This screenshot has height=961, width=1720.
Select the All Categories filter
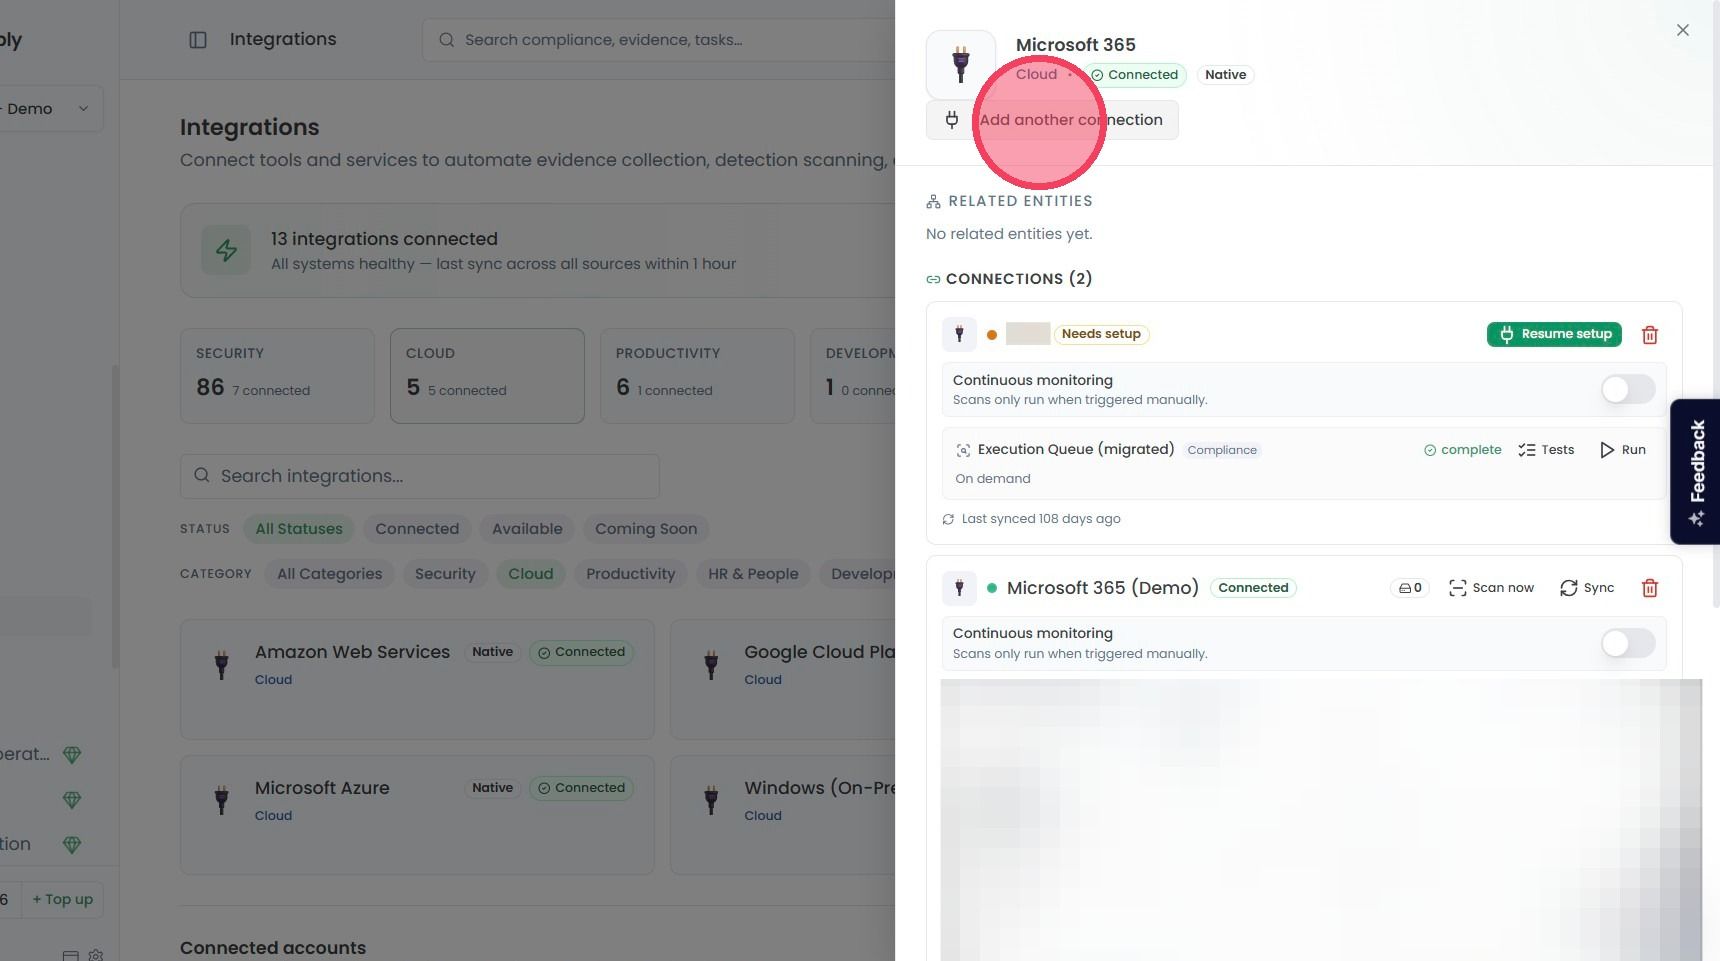[x=329, y=574]
